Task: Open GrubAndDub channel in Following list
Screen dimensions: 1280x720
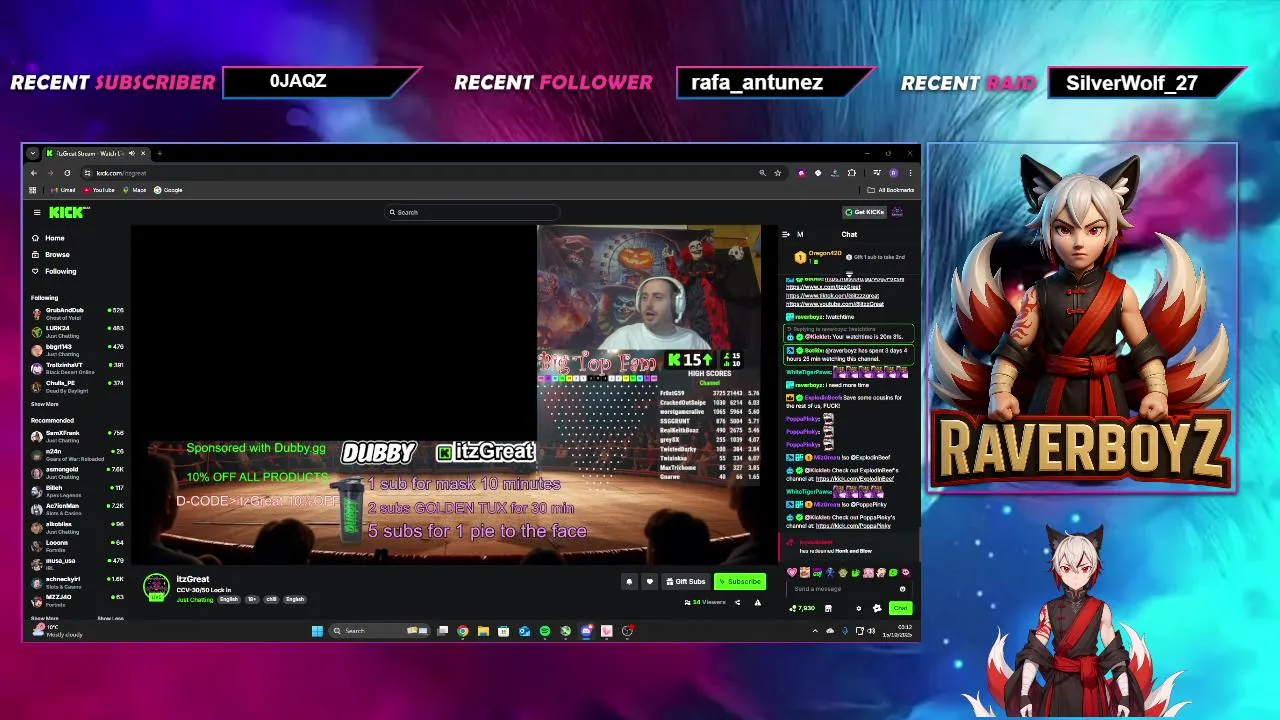Action: [x=77, y=313]
